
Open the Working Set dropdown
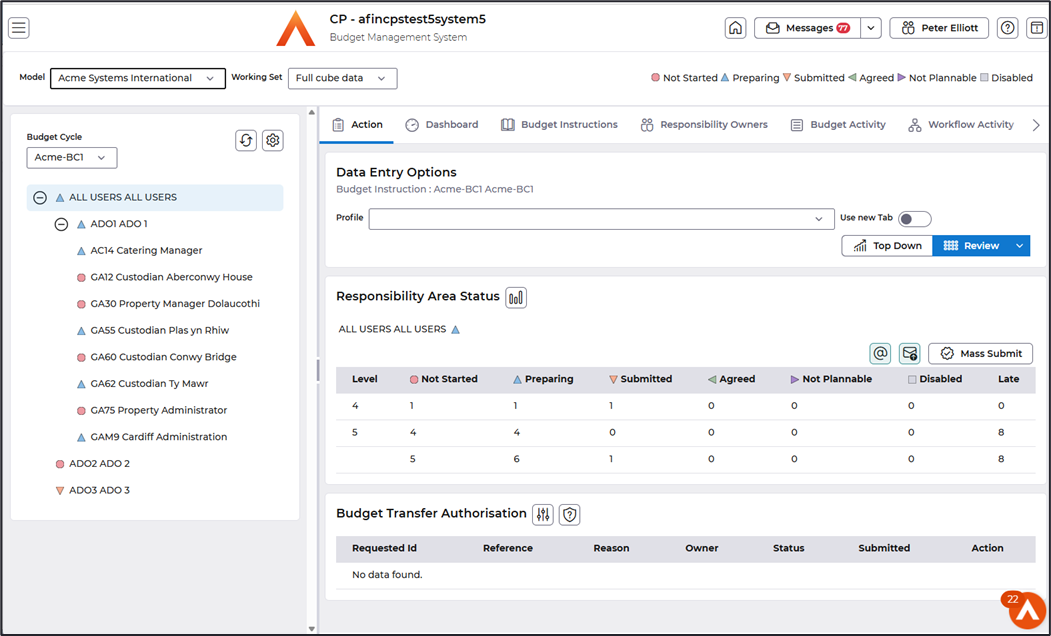(x=342, y=78)
